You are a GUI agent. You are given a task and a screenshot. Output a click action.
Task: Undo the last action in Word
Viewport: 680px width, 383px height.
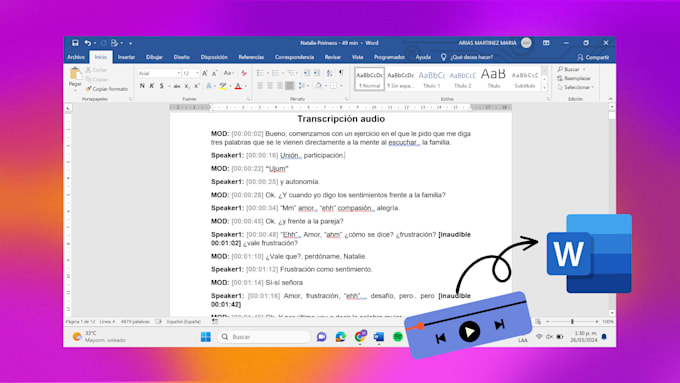88,43
